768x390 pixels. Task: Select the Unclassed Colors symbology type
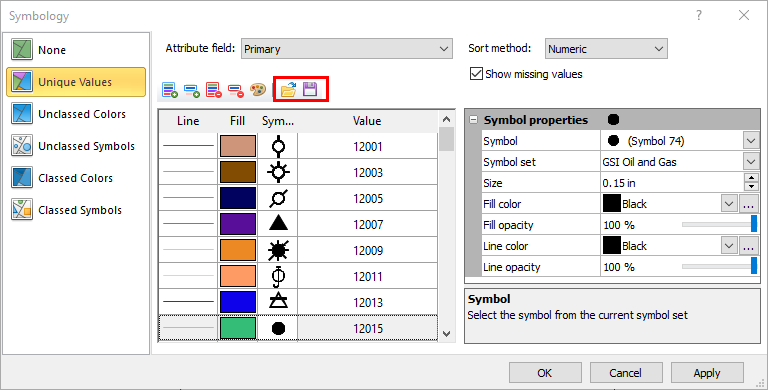click(76, 114)
